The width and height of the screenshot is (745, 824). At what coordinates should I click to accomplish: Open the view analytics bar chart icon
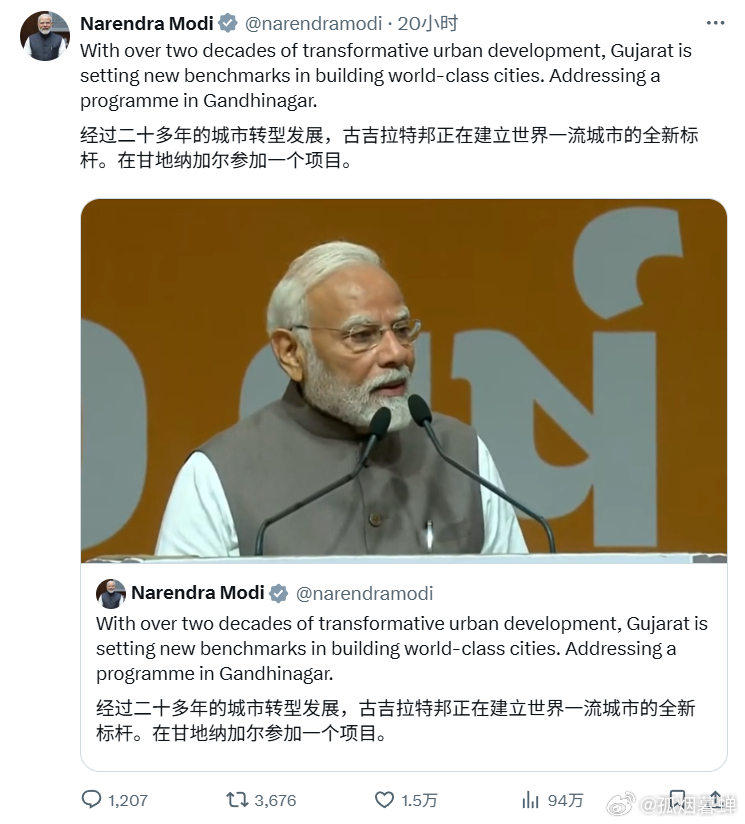point(531,800)
